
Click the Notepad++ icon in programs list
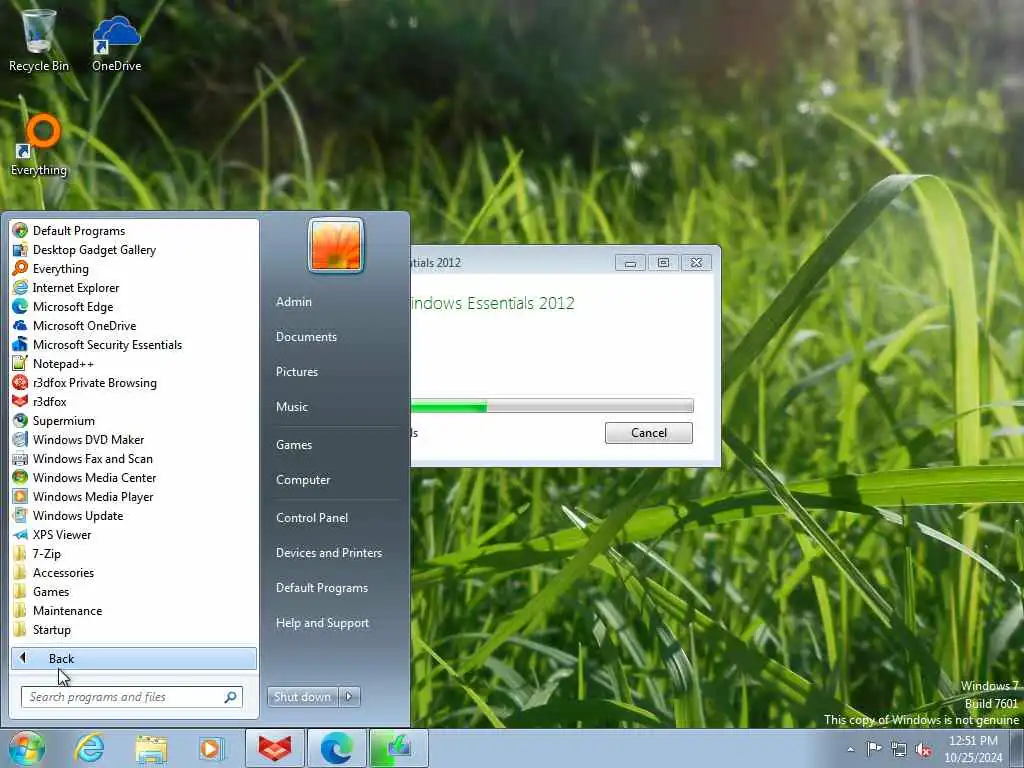(20, 363)
